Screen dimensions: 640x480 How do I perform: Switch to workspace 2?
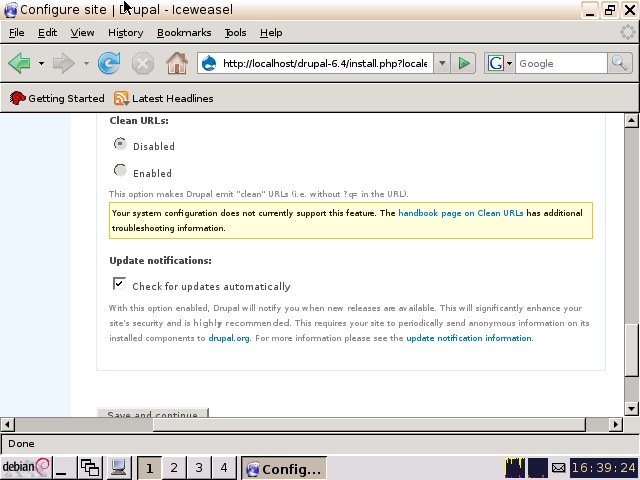click(x=174, y=468)
